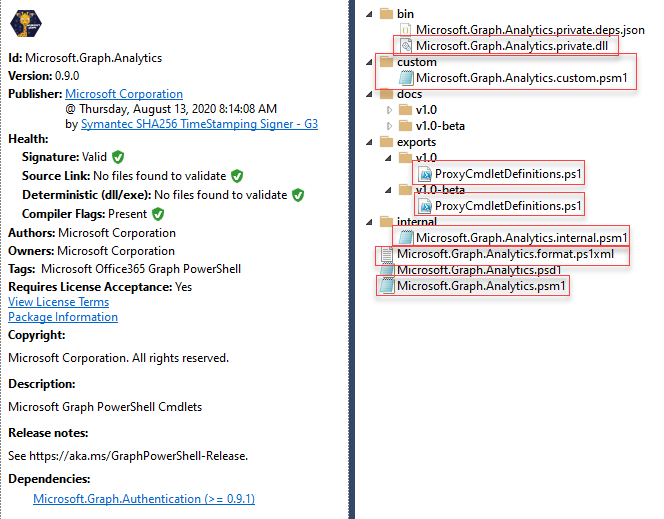Click the green shield next to Signature Valid

pos(118,157)
